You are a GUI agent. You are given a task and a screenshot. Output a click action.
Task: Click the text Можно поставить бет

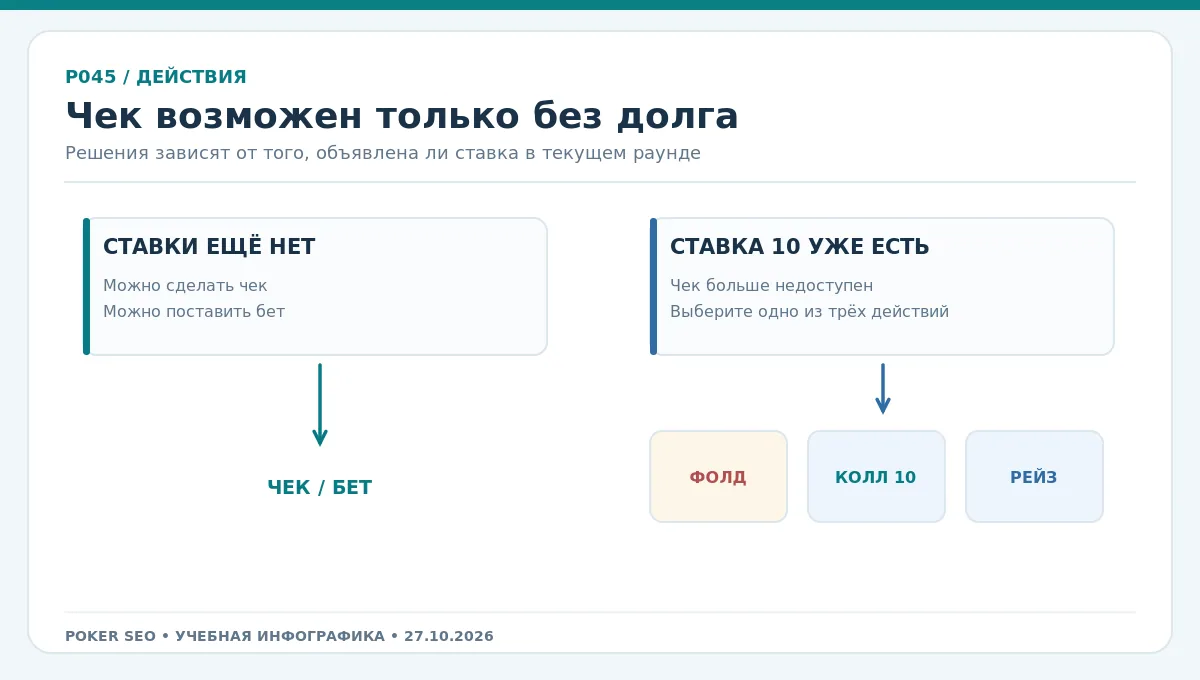[194, 312]
